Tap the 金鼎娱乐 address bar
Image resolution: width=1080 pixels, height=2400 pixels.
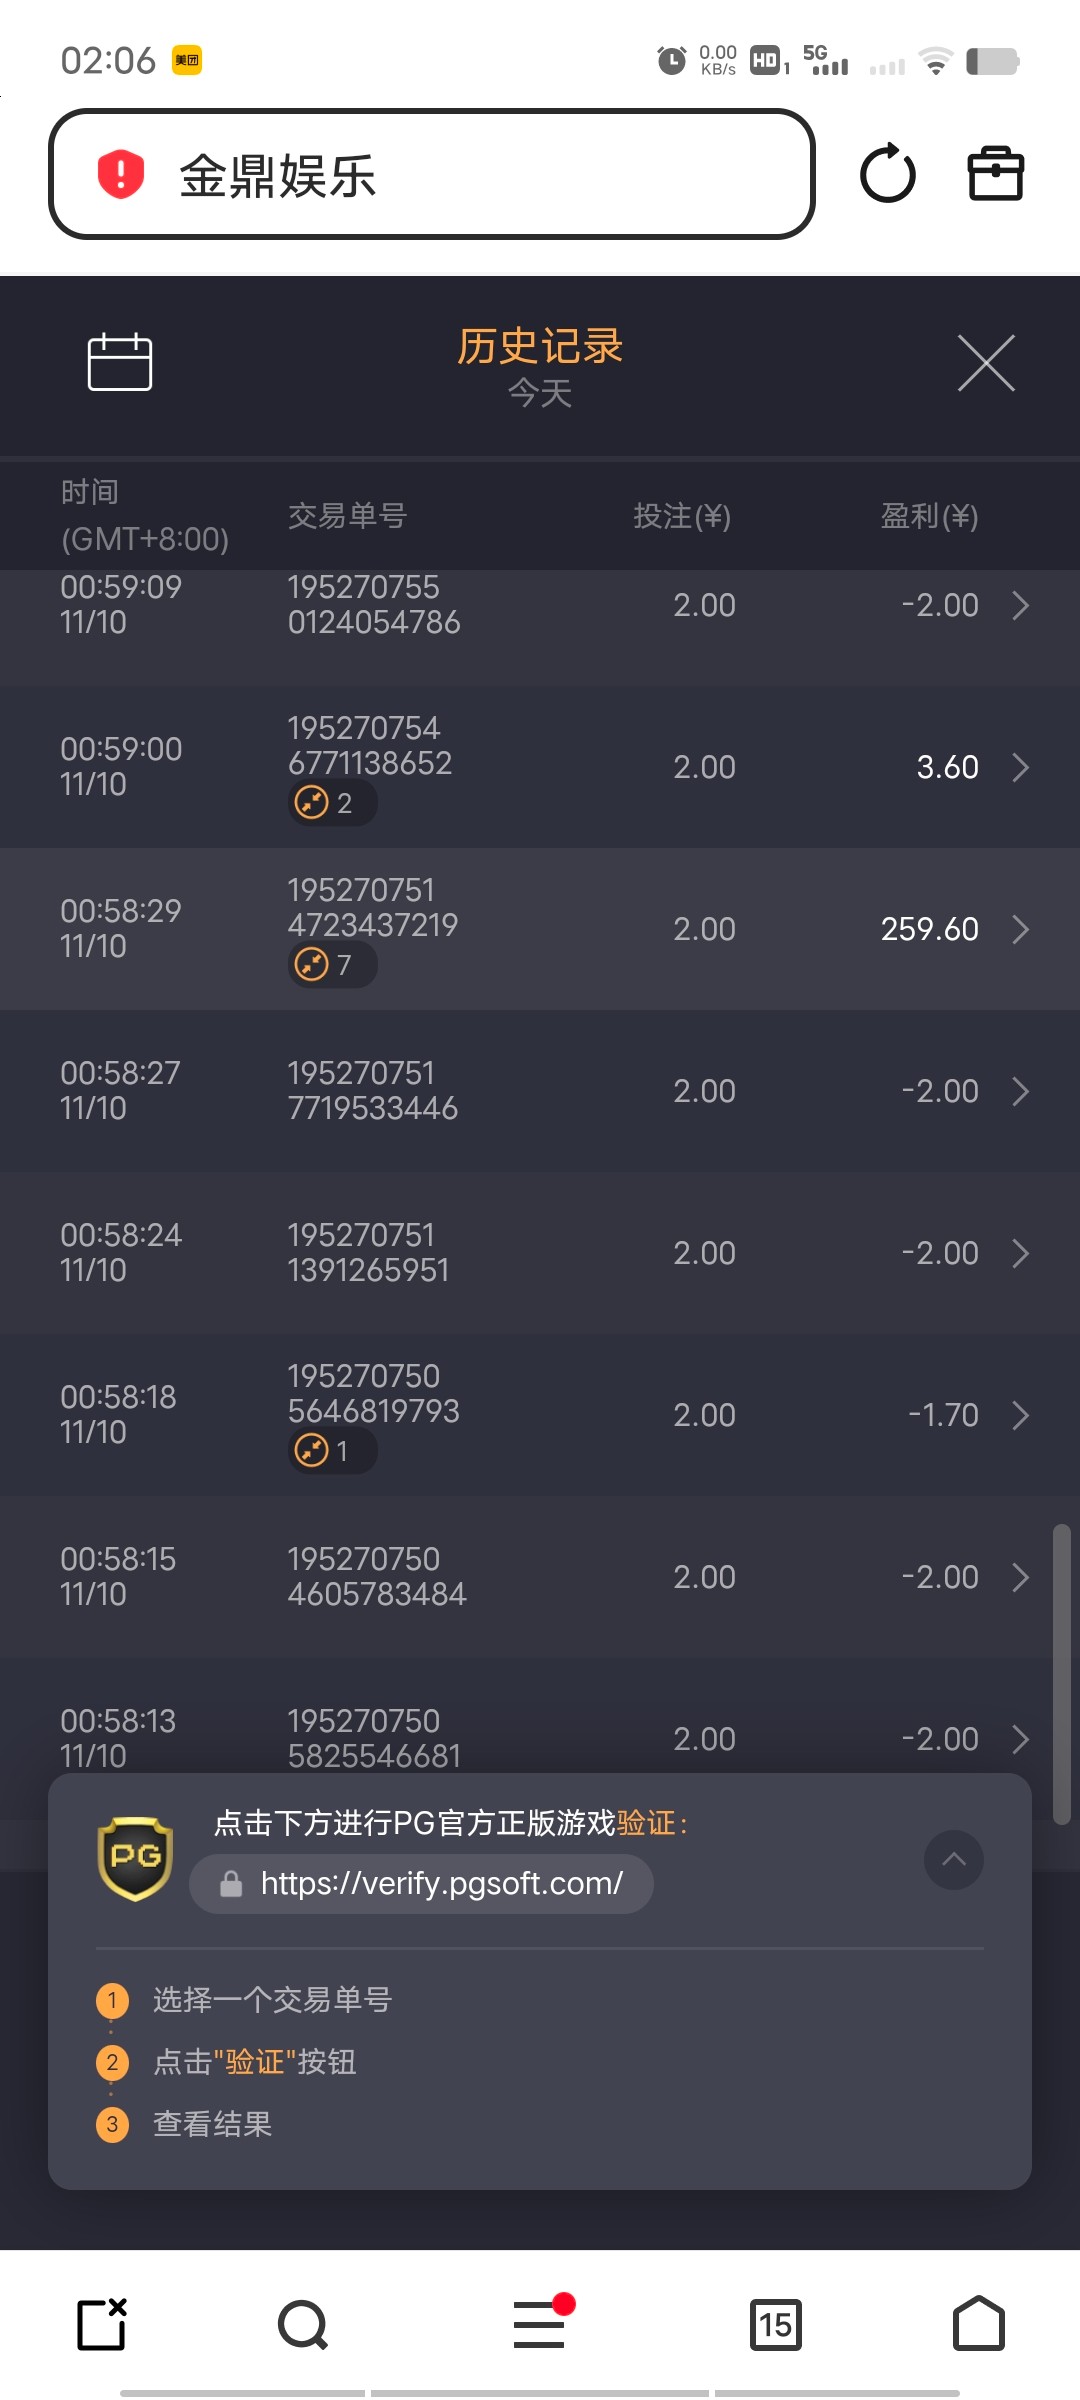point(432,174)
